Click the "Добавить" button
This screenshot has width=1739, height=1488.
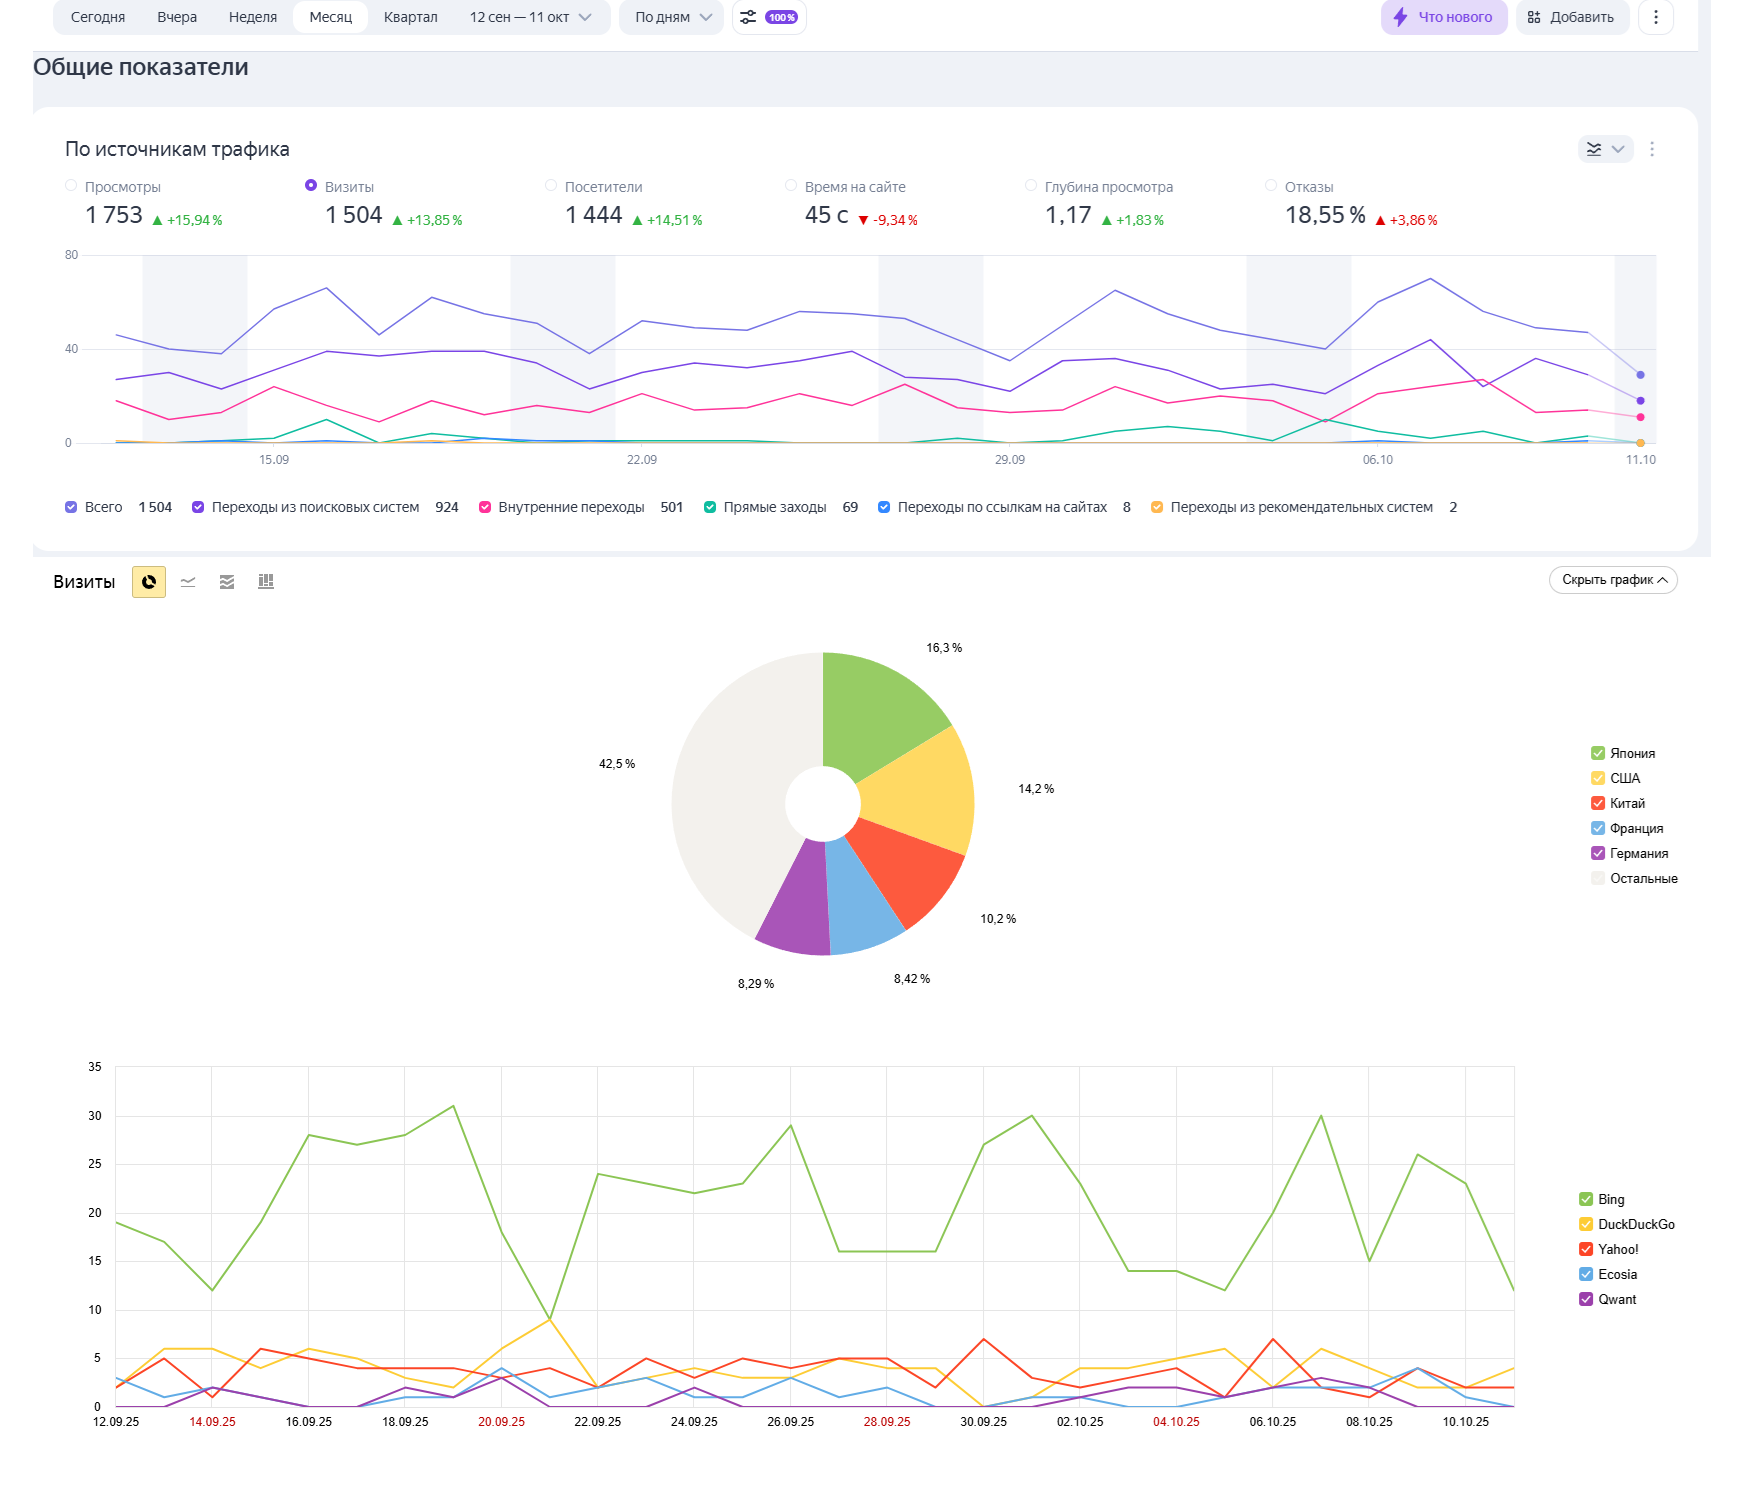1571,17
